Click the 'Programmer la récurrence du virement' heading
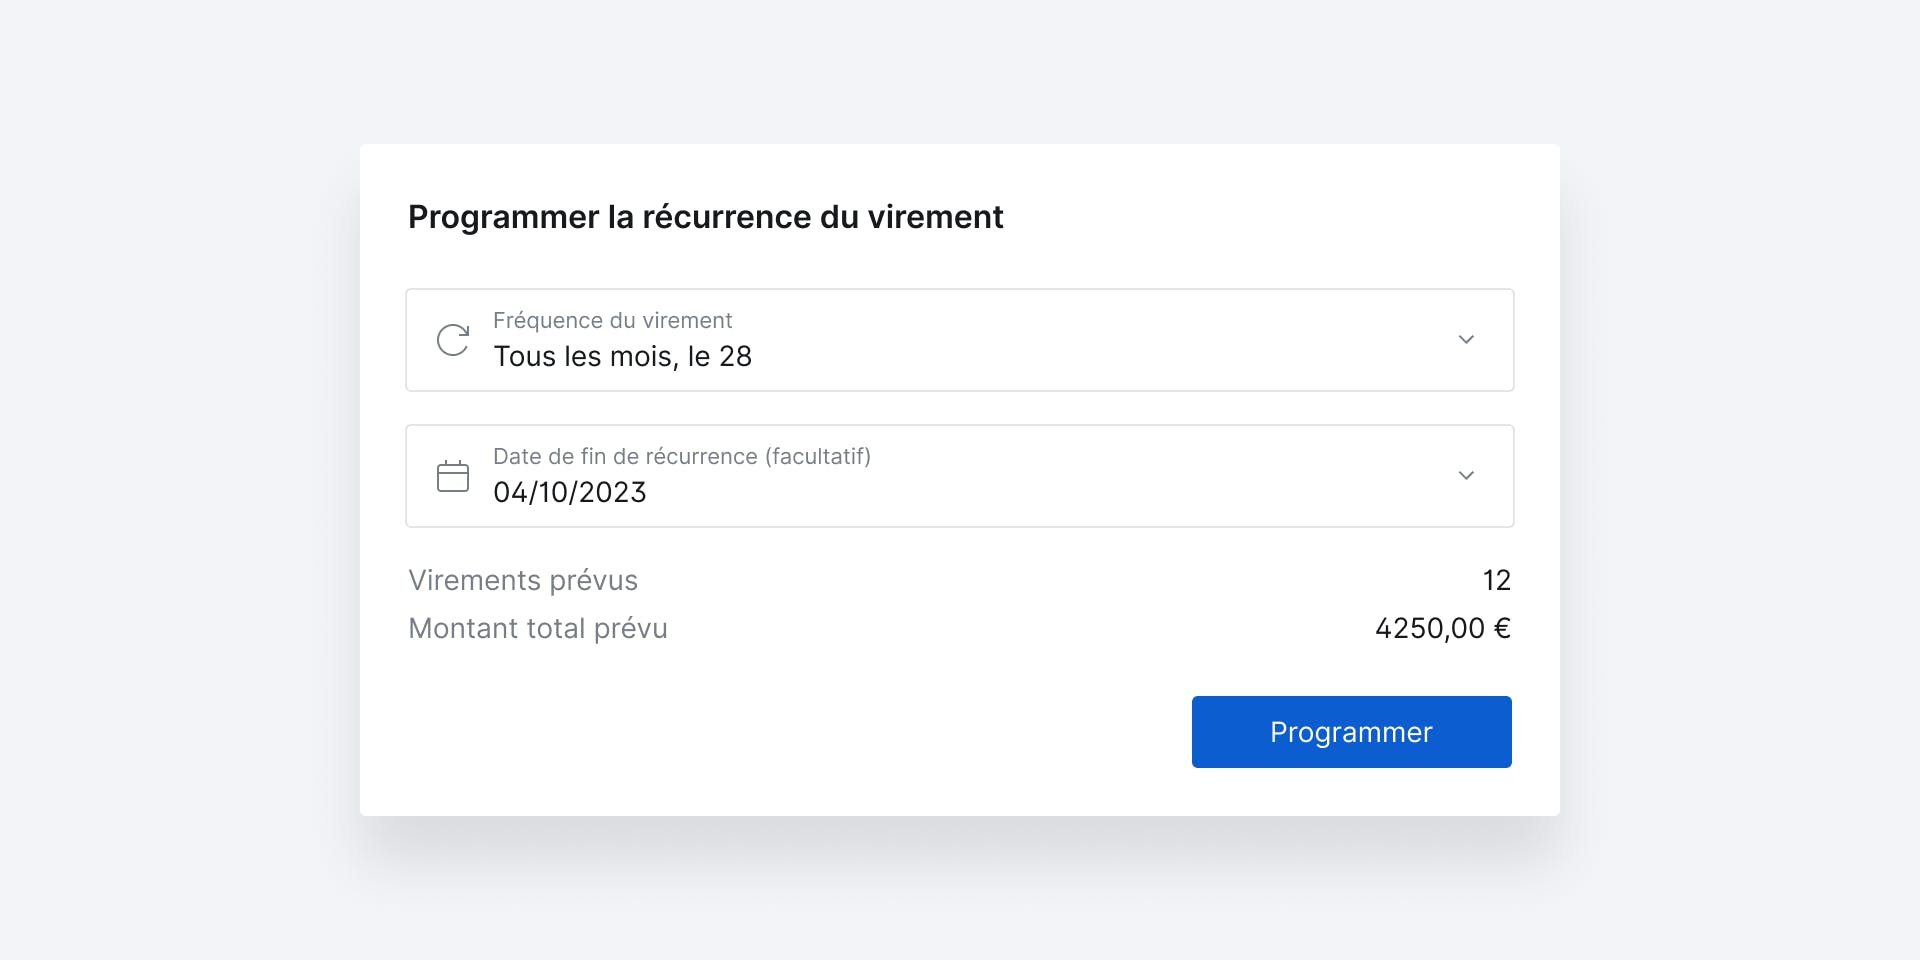The height and width of the screenshot is (960, 1920). [705, 217]
